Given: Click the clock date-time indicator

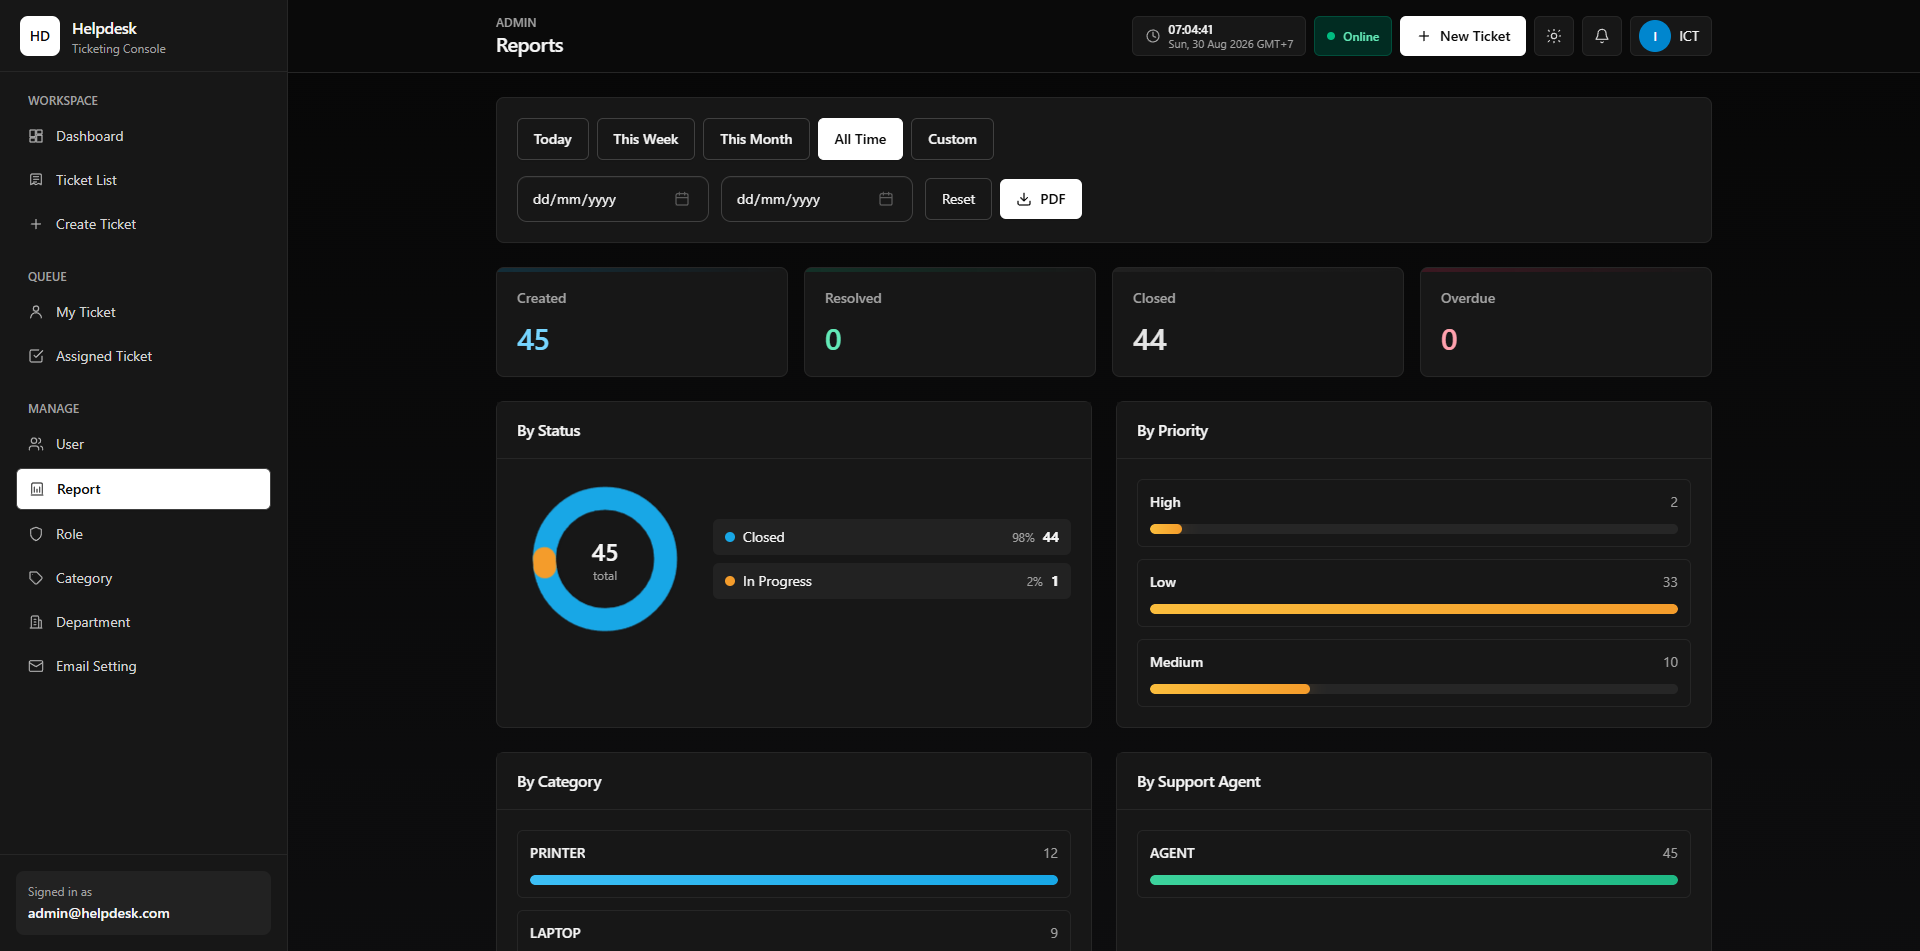Looking at the screenshot, I should pos(1219,36).
